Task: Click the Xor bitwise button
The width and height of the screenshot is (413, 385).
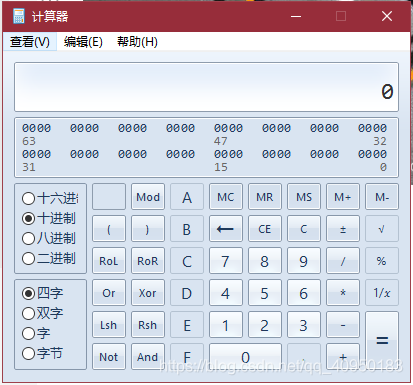Action: [148, 293]
